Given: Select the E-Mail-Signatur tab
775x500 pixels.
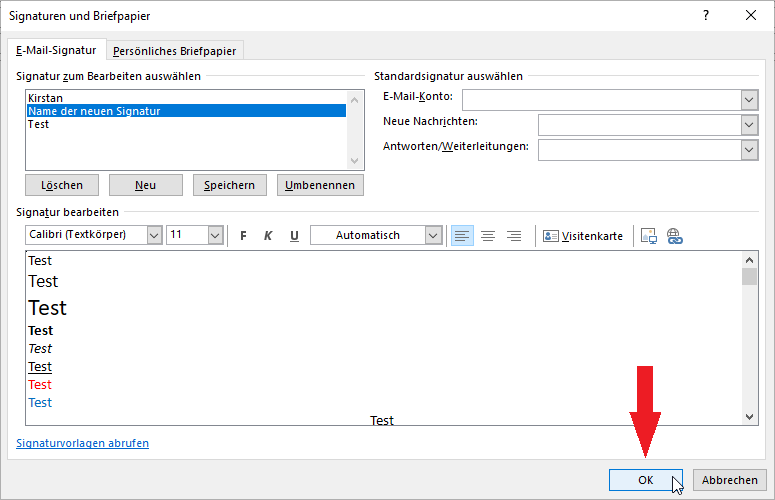Looking at the screenshot, I should 56,50.
